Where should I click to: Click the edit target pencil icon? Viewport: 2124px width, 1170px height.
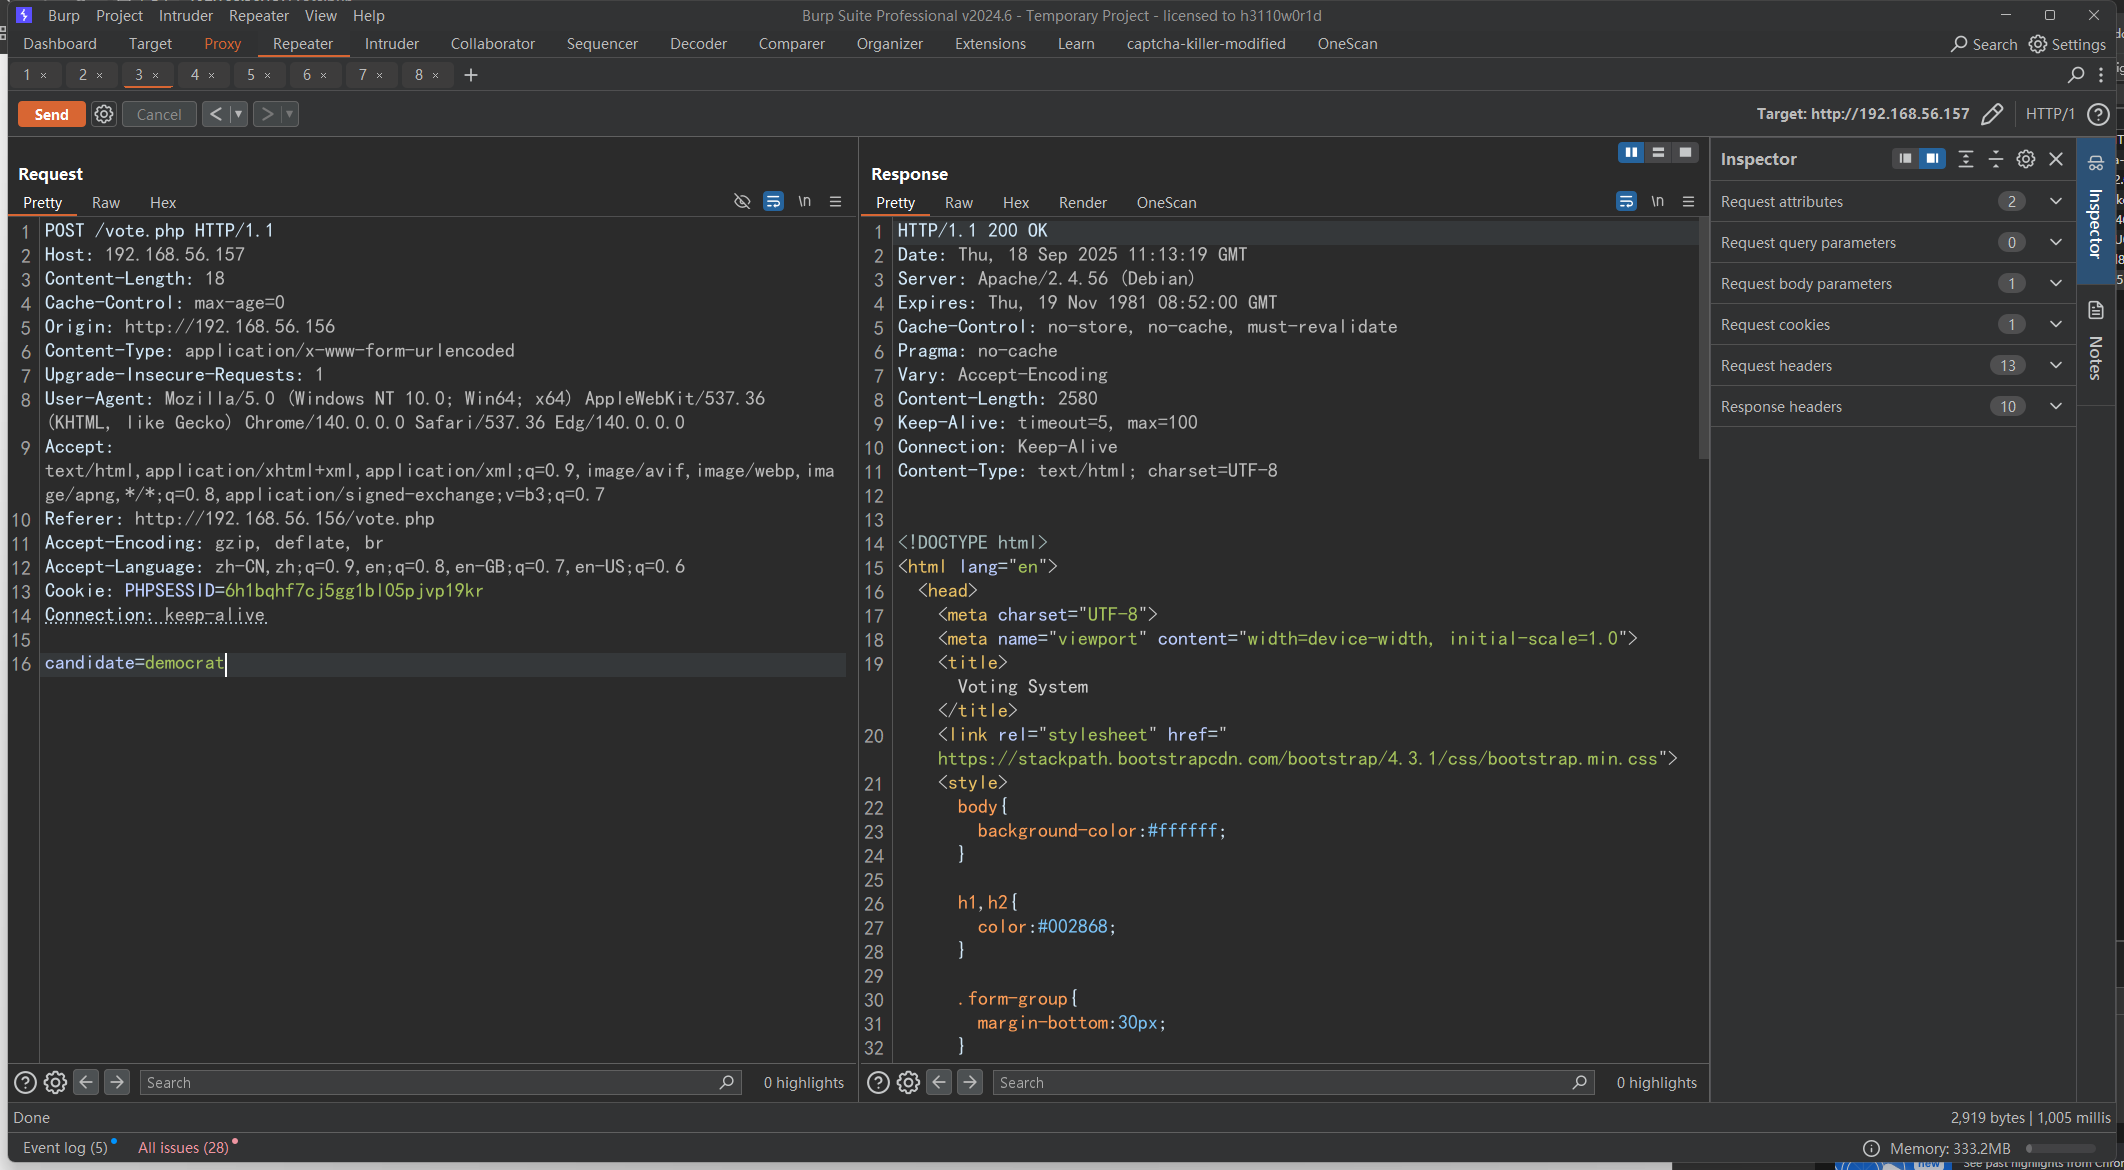tap(1992, 114)
